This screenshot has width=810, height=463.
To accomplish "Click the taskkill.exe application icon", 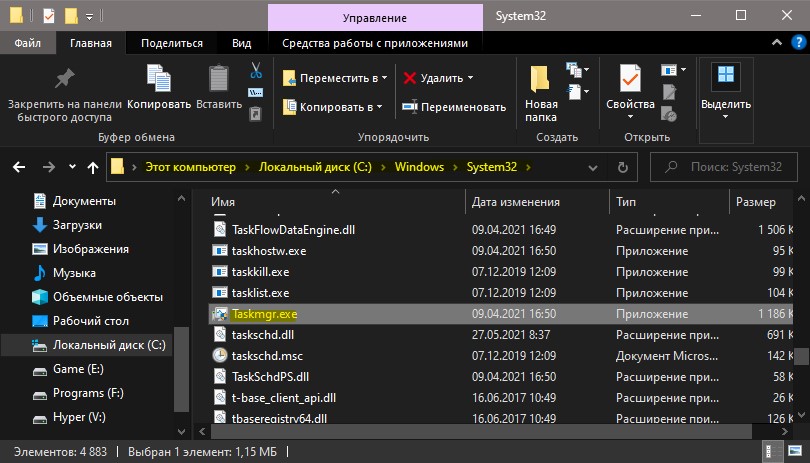I will (x=220, y=271).
